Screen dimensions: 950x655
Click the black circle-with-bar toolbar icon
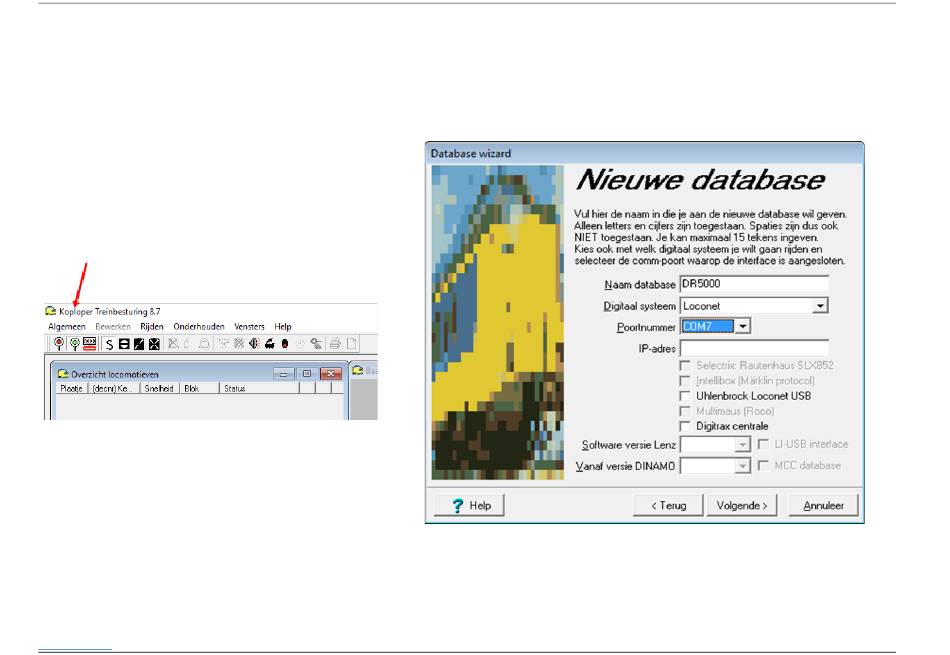(124, 344)
